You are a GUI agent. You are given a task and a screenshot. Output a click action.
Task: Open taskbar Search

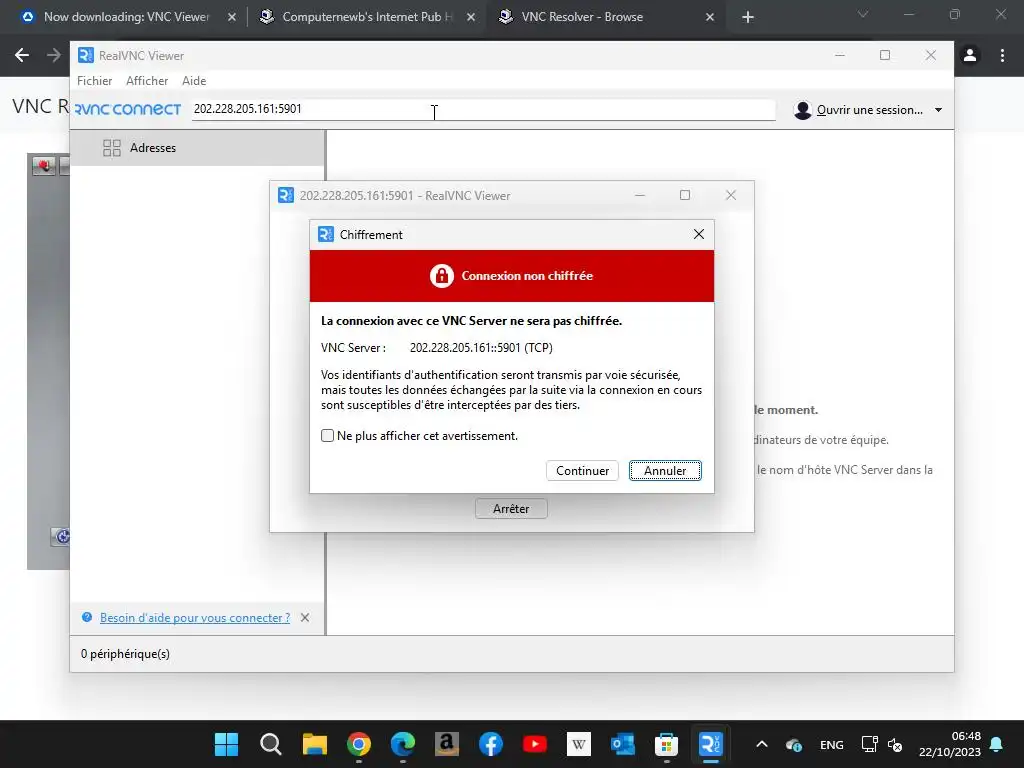pyautogui.click(x=270, y=744)
